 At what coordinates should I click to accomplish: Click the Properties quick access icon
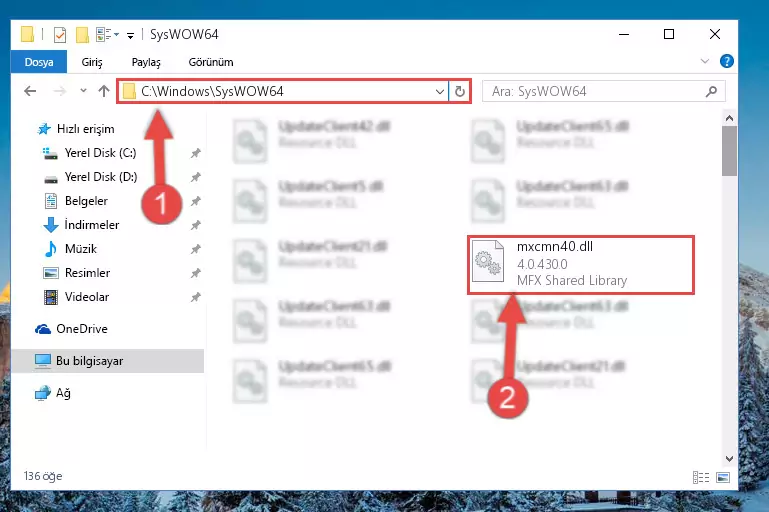pos(60,35)
